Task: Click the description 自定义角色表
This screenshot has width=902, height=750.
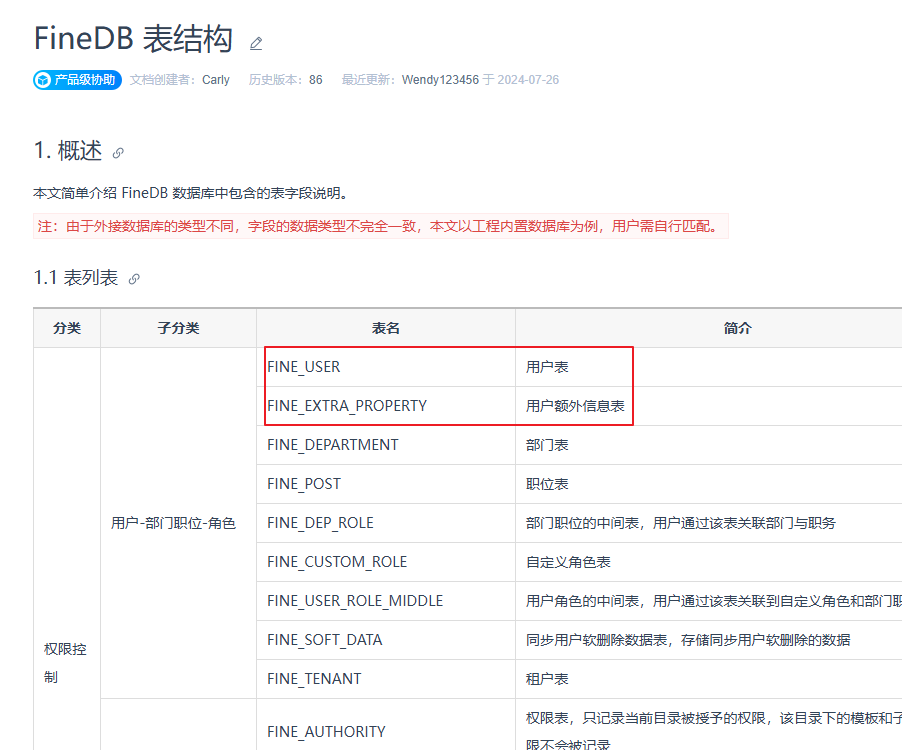Action: coord(568,562)
